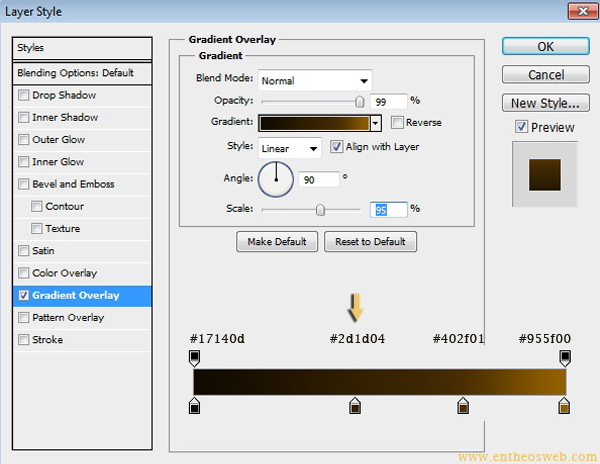Click the Opacity slider track
The height and width of the screenshot is (464, 600).
tap(310, 102)
